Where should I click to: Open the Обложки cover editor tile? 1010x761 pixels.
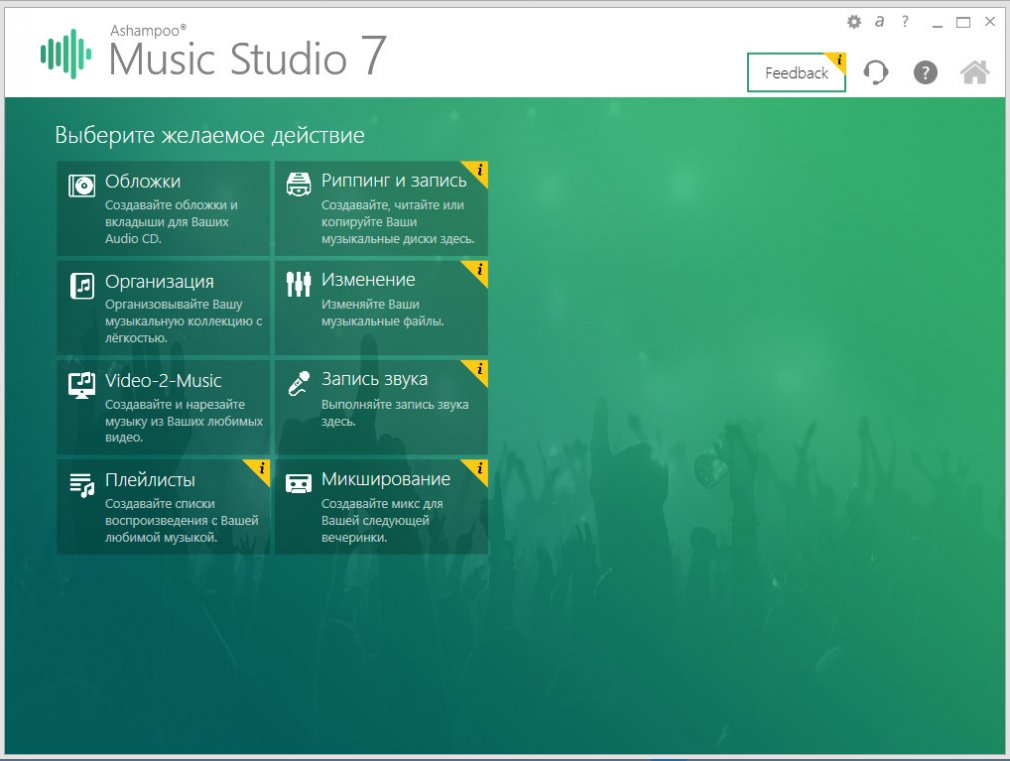pos(163,208)
